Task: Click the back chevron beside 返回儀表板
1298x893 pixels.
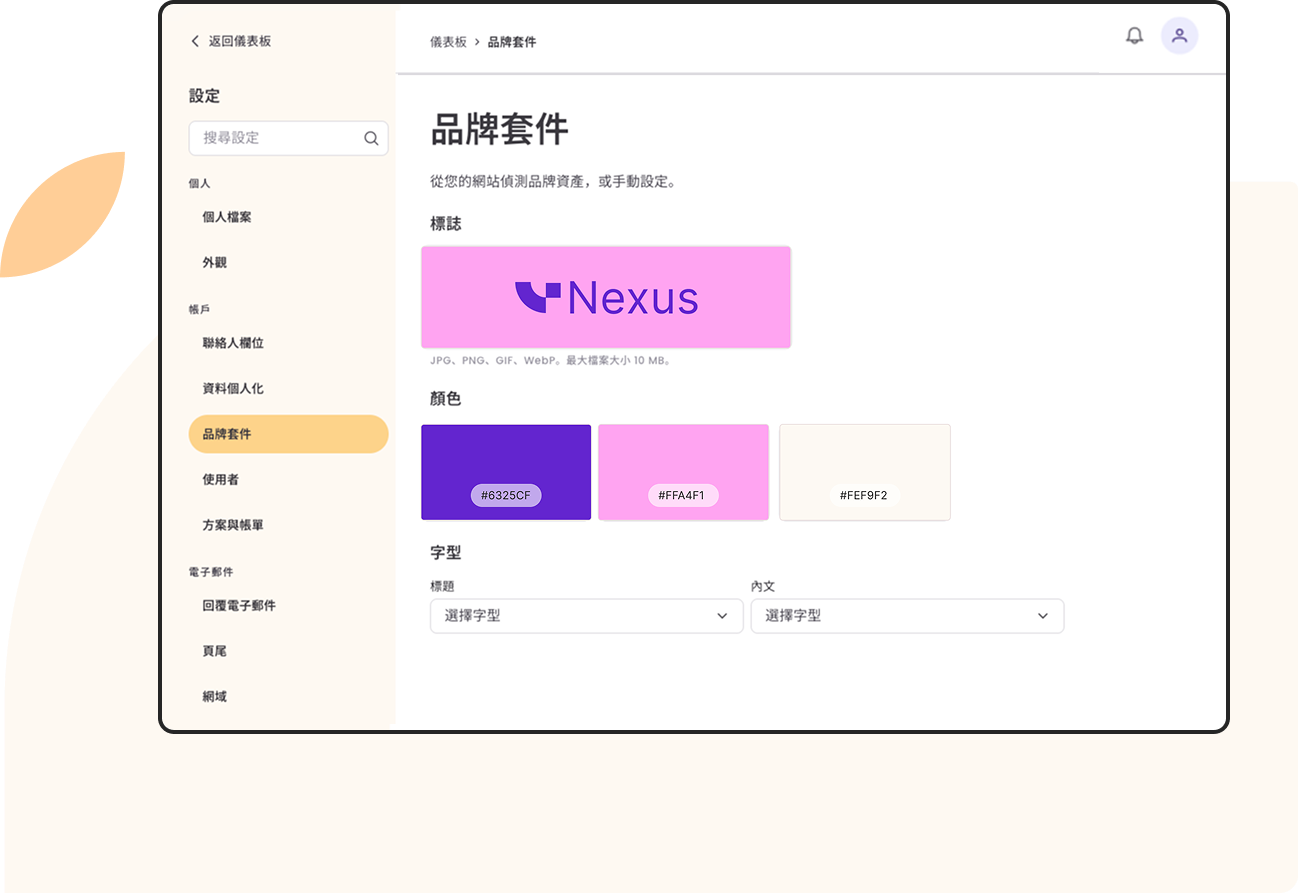Action: coord(195,41)
